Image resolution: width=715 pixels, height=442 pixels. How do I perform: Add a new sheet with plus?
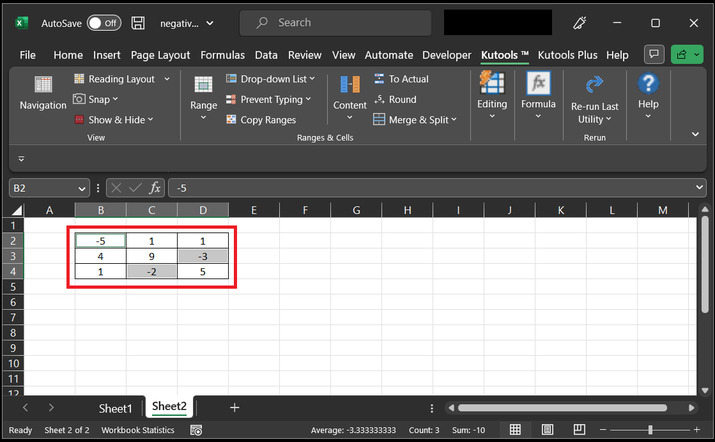point(234,408)
